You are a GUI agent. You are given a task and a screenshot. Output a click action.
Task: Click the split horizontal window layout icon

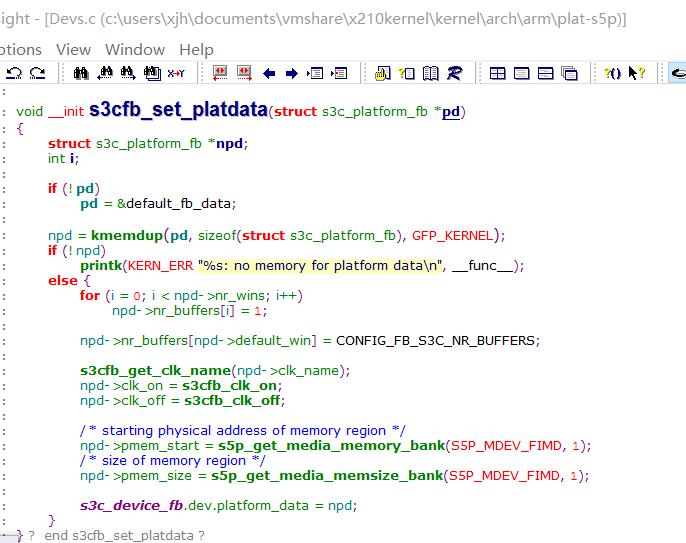coord(545,73)
